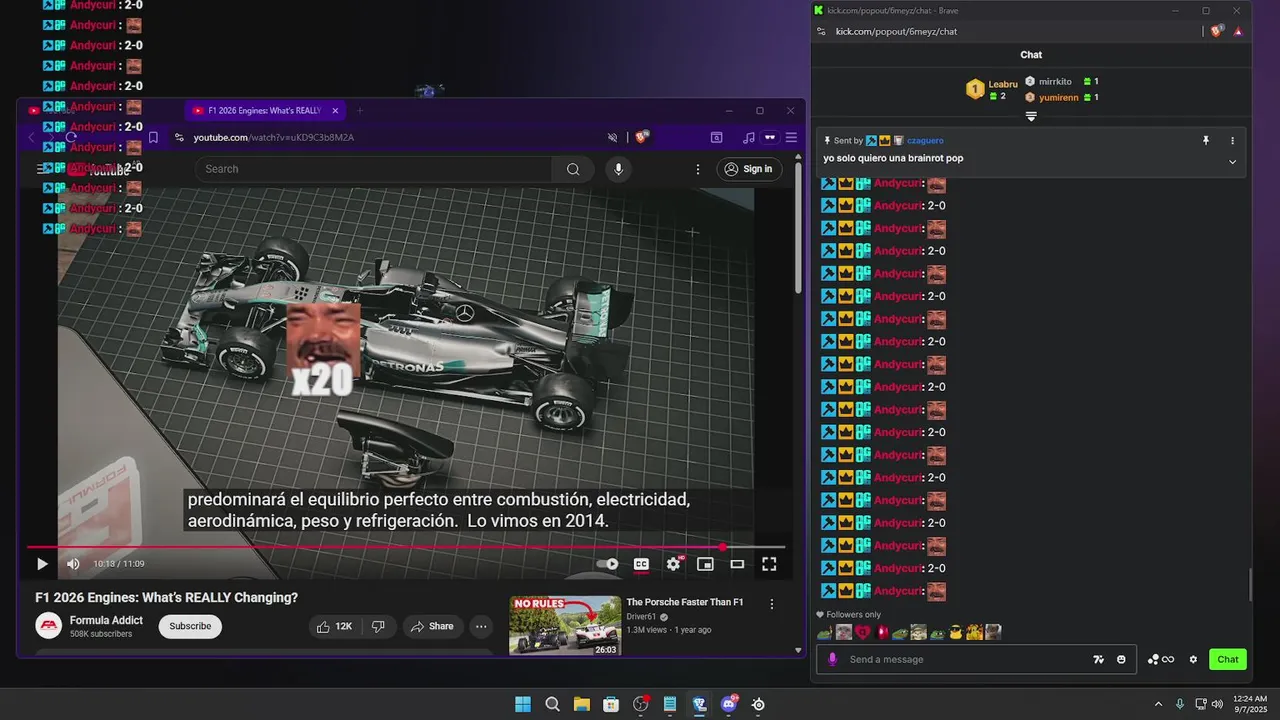Show hidden system tray icons
1280x720 pixels.
[x=1158, y=705]
